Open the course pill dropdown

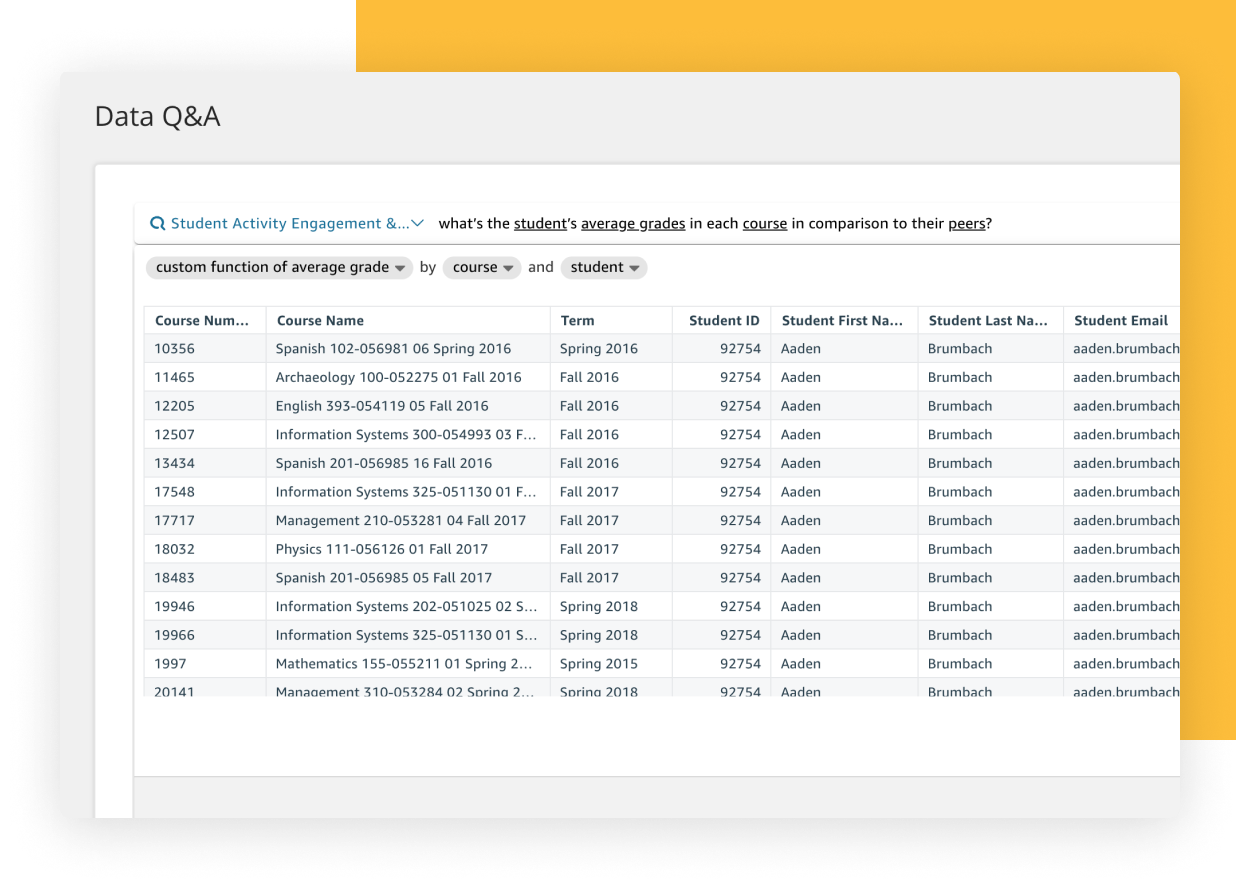481,267
